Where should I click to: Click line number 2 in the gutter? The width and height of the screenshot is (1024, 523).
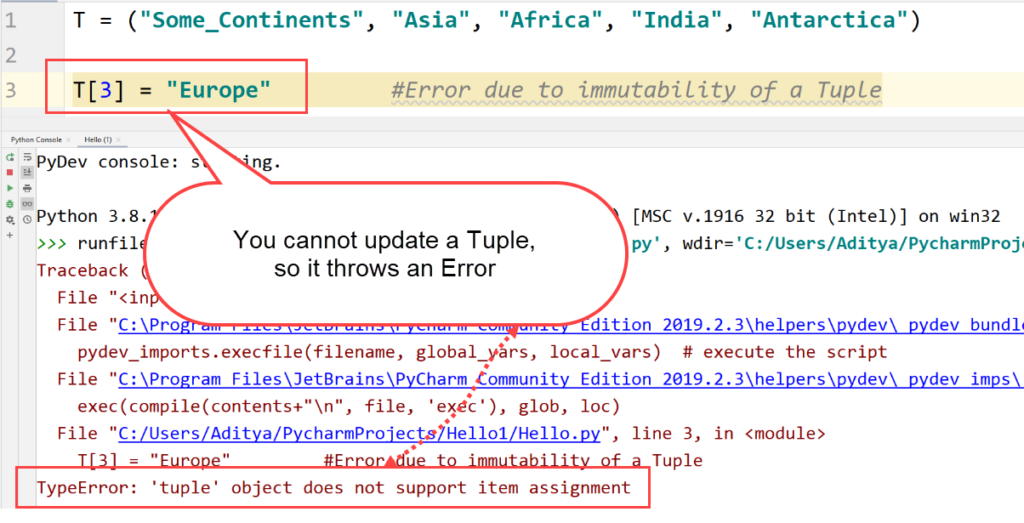point(10,55)
